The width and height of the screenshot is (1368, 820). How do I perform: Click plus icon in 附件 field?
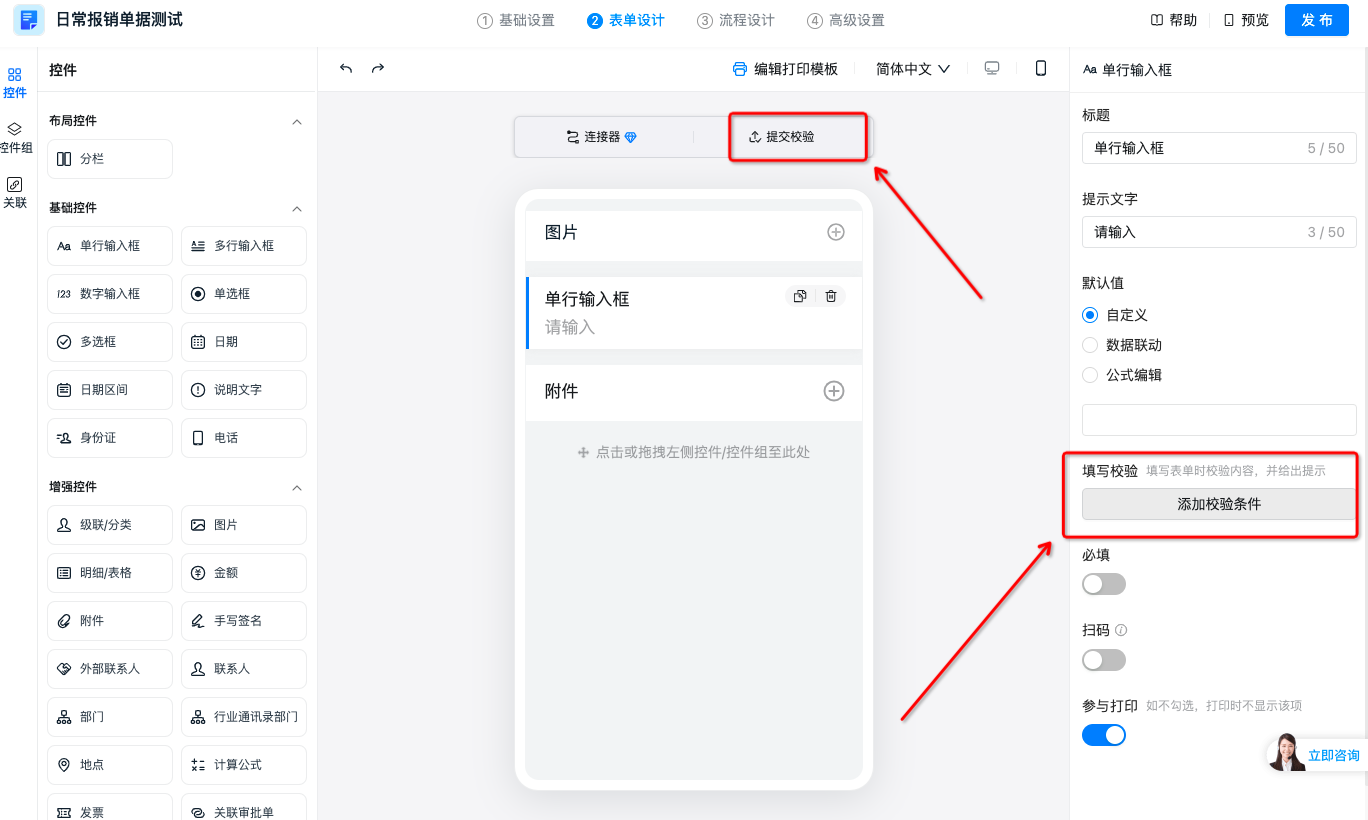(x=834, y=391)
